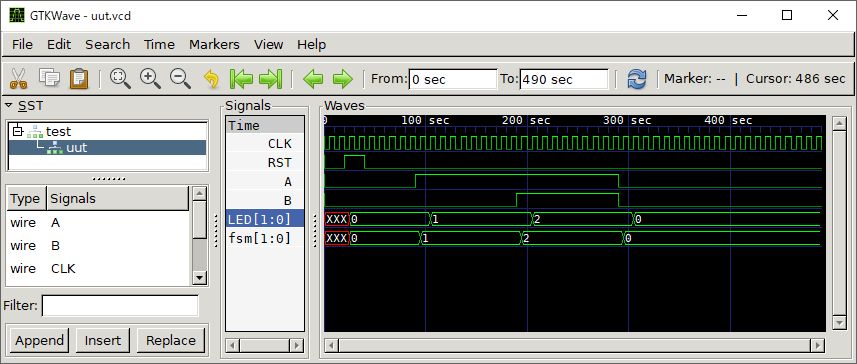Click the 100 sec timeline label

425,120
